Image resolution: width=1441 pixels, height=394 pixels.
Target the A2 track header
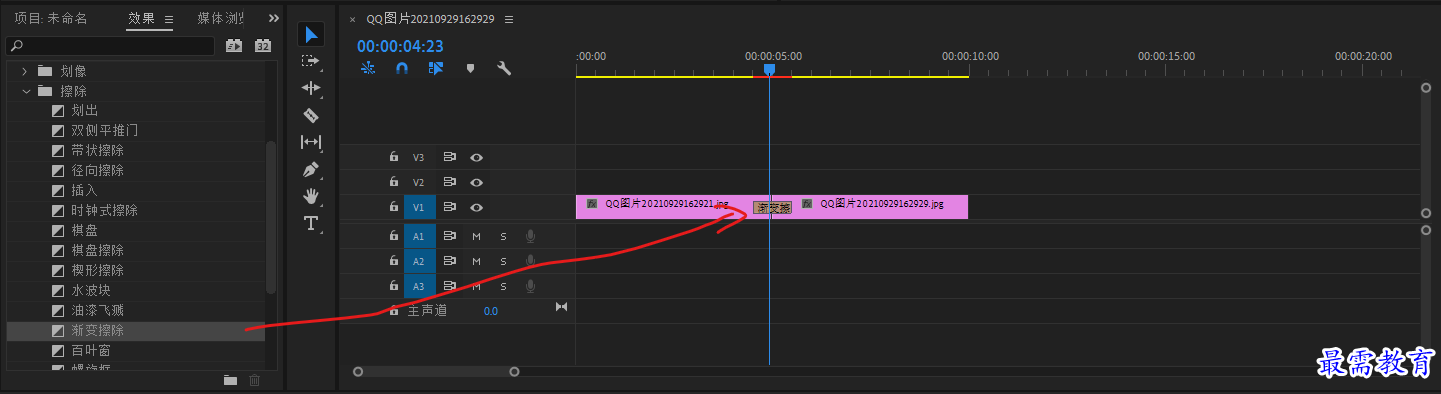pyautogui.click(x=419, y=261)
